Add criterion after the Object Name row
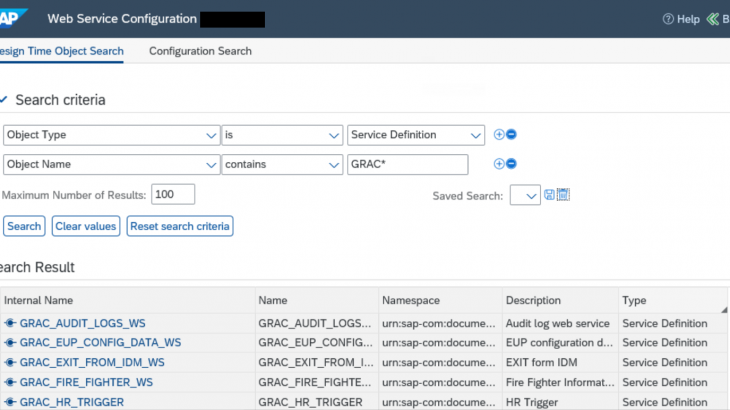 pos(499,164)
